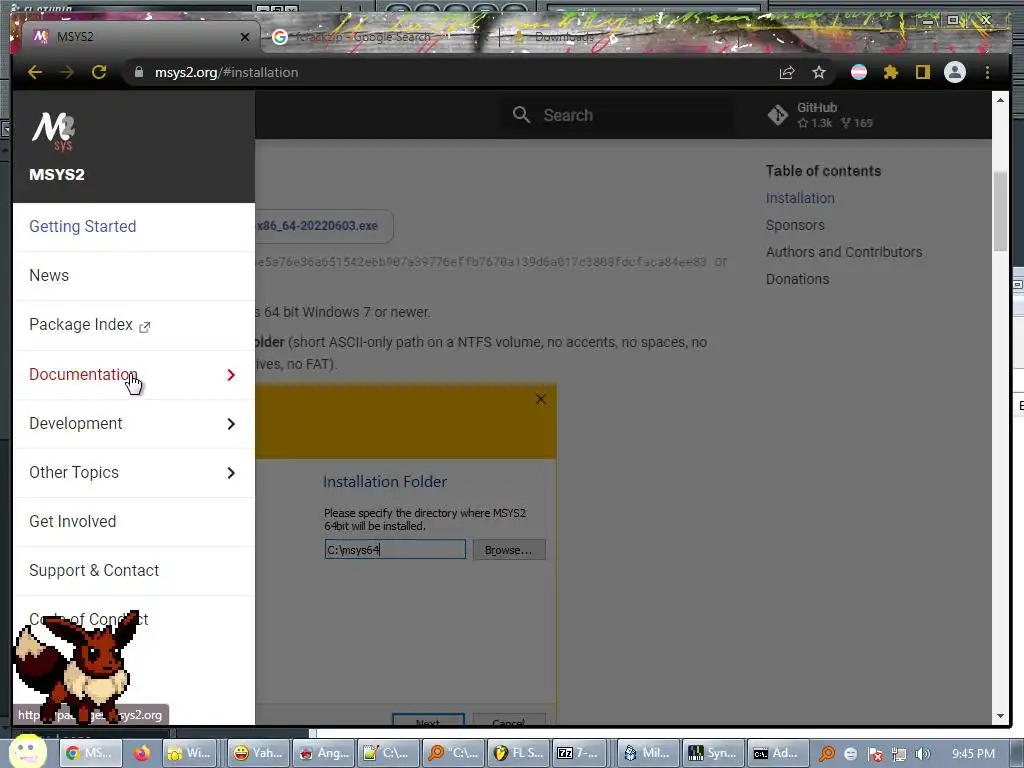Open the GitHub repository link
Screen dimensions: 1024x768
pyautogui.click(x=820, y=115)
